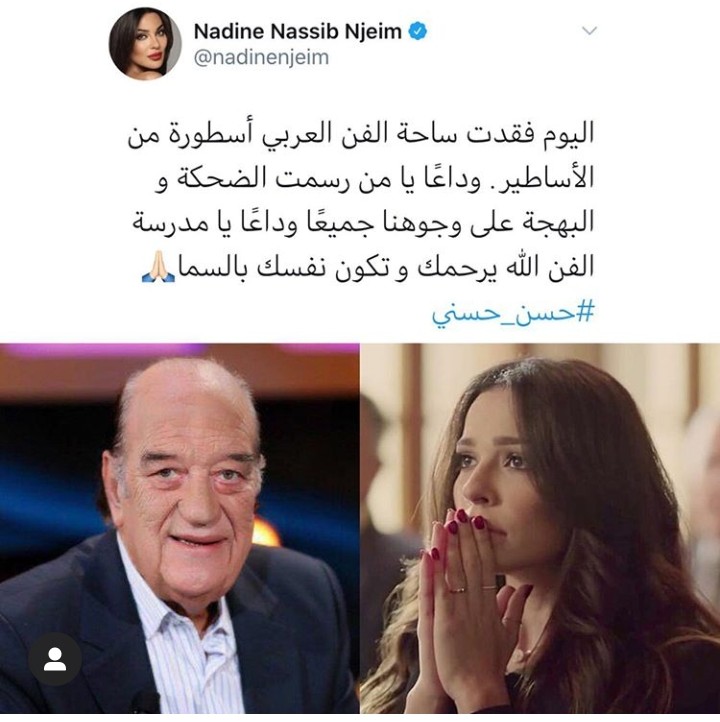Viewport: 720px width, 722px height.
Task: Click the word الضحكة in the second line
Action: pos(222,178)
